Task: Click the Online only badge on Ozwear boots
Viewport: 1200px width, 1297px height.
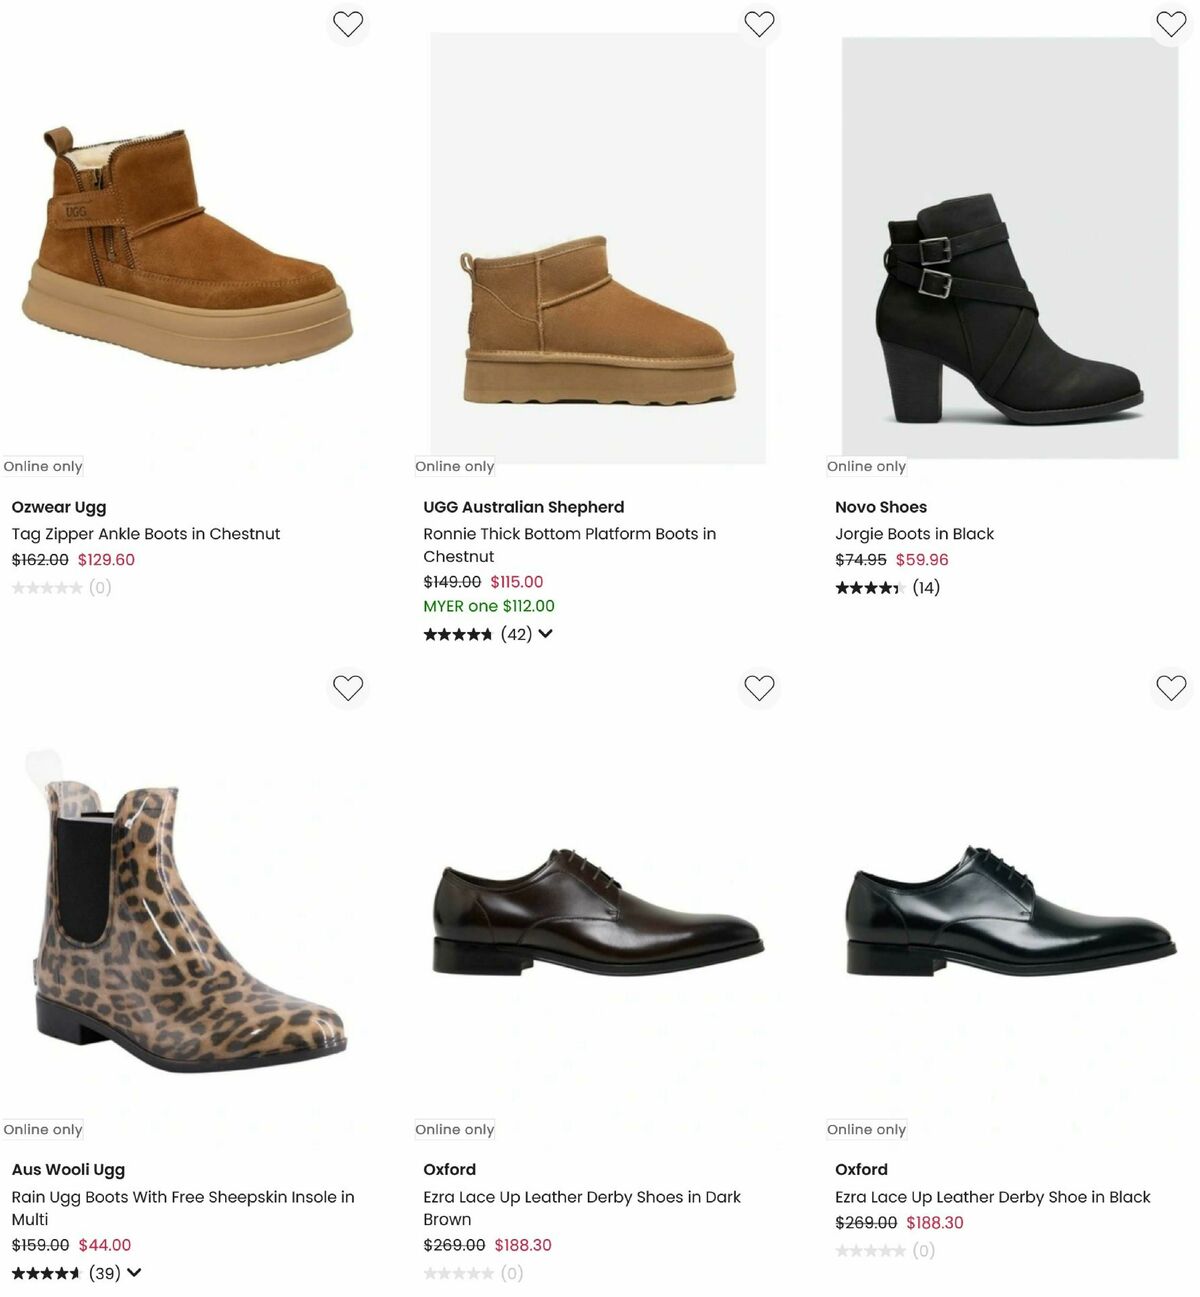Action: point(43,466)
